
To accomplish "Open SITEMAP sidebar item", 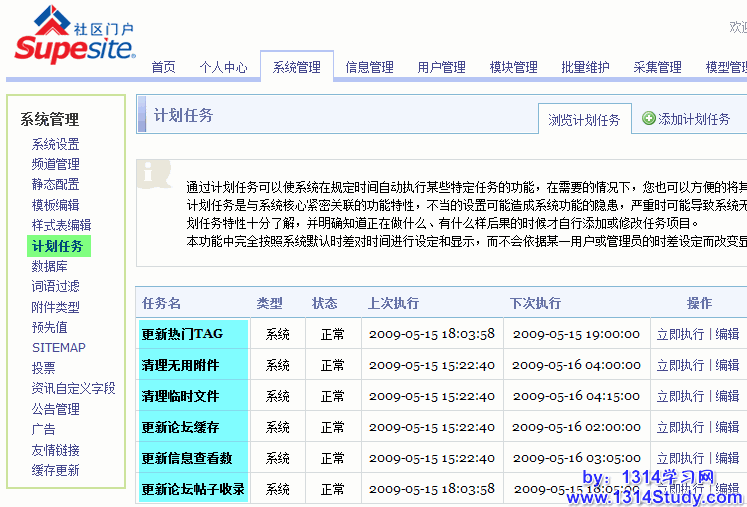I will [58, 347].
